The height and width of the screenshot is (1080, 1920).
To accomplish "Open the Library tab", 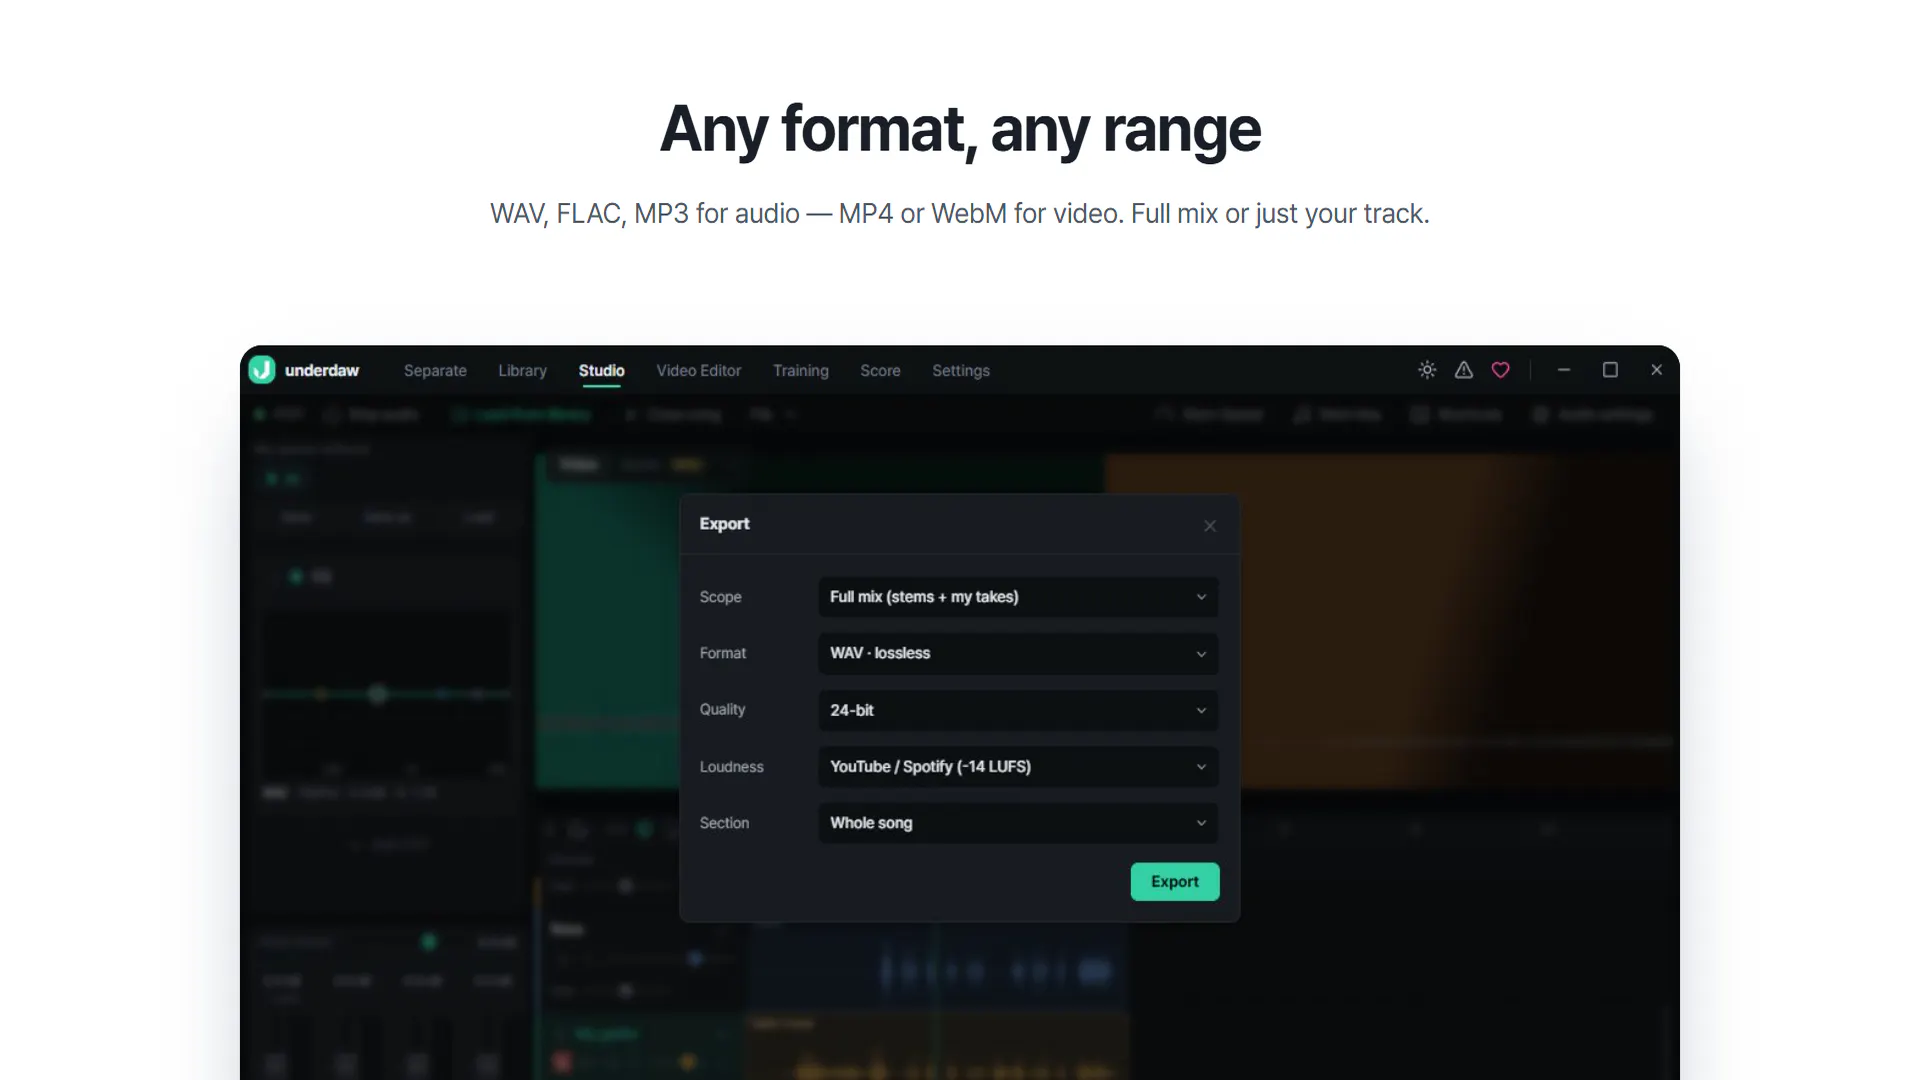I will (x=522, y=370).
